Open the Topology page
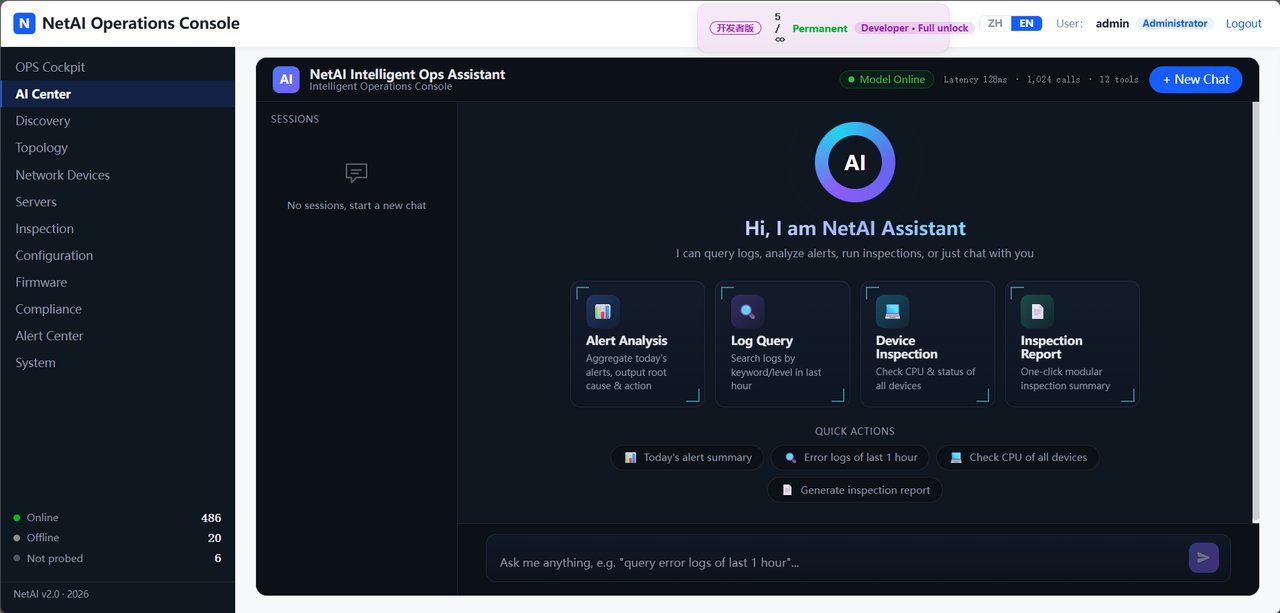 (118, 148)
